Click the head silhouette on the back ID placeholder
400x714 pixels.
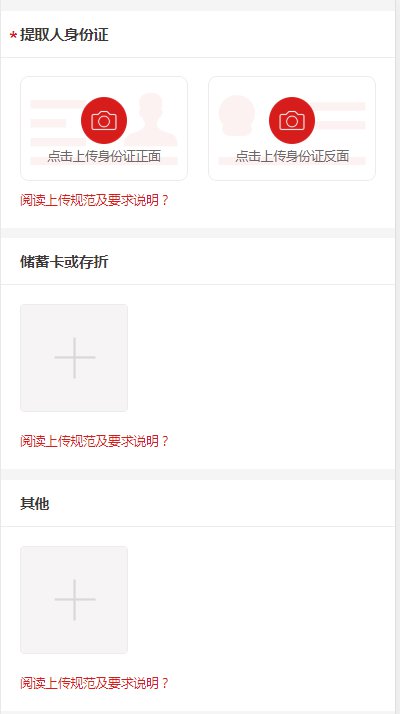pyautogui.click(x=236, y=115)
